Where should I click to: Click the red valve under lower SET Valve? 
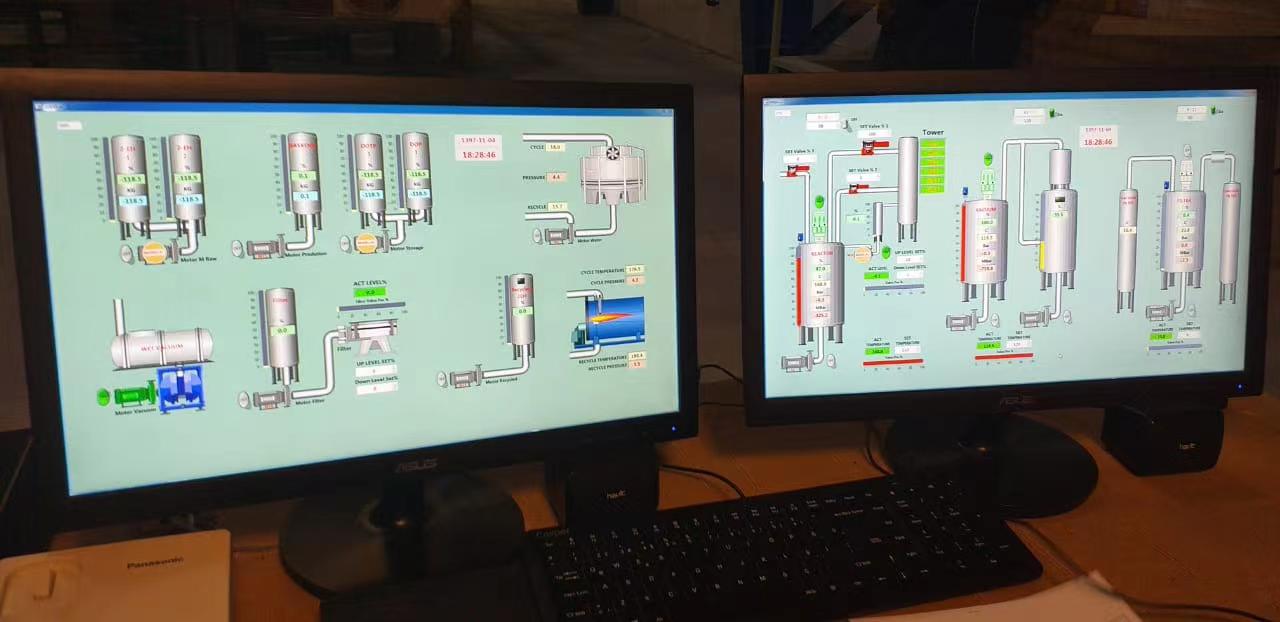pyautogui.click(x=858, y=188)
